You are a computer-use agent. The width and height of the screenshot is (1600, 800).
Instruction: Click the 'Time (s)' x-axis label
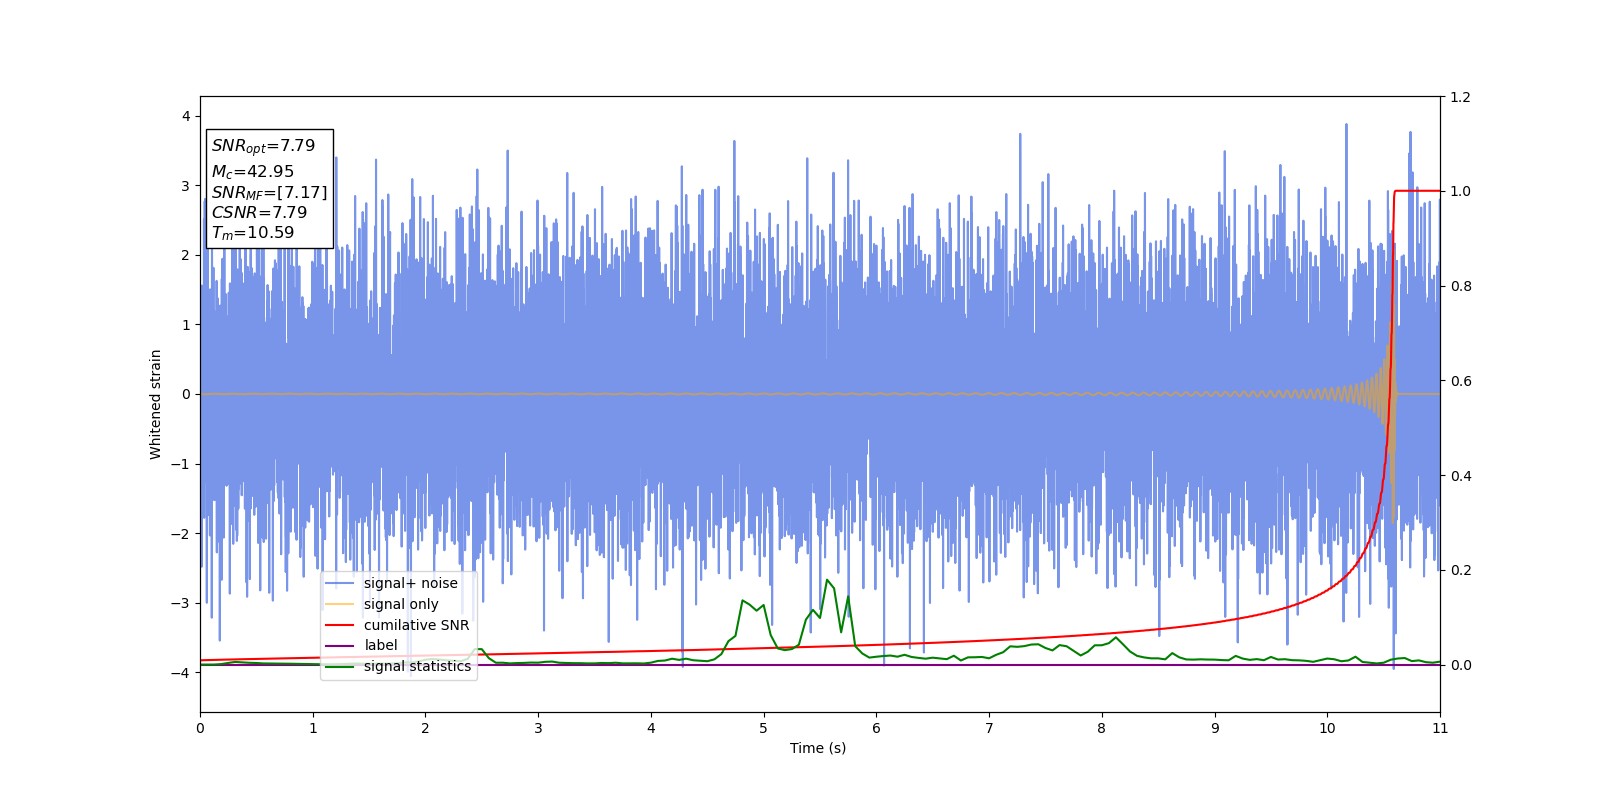pyautogui.click(x=818, y=748)
